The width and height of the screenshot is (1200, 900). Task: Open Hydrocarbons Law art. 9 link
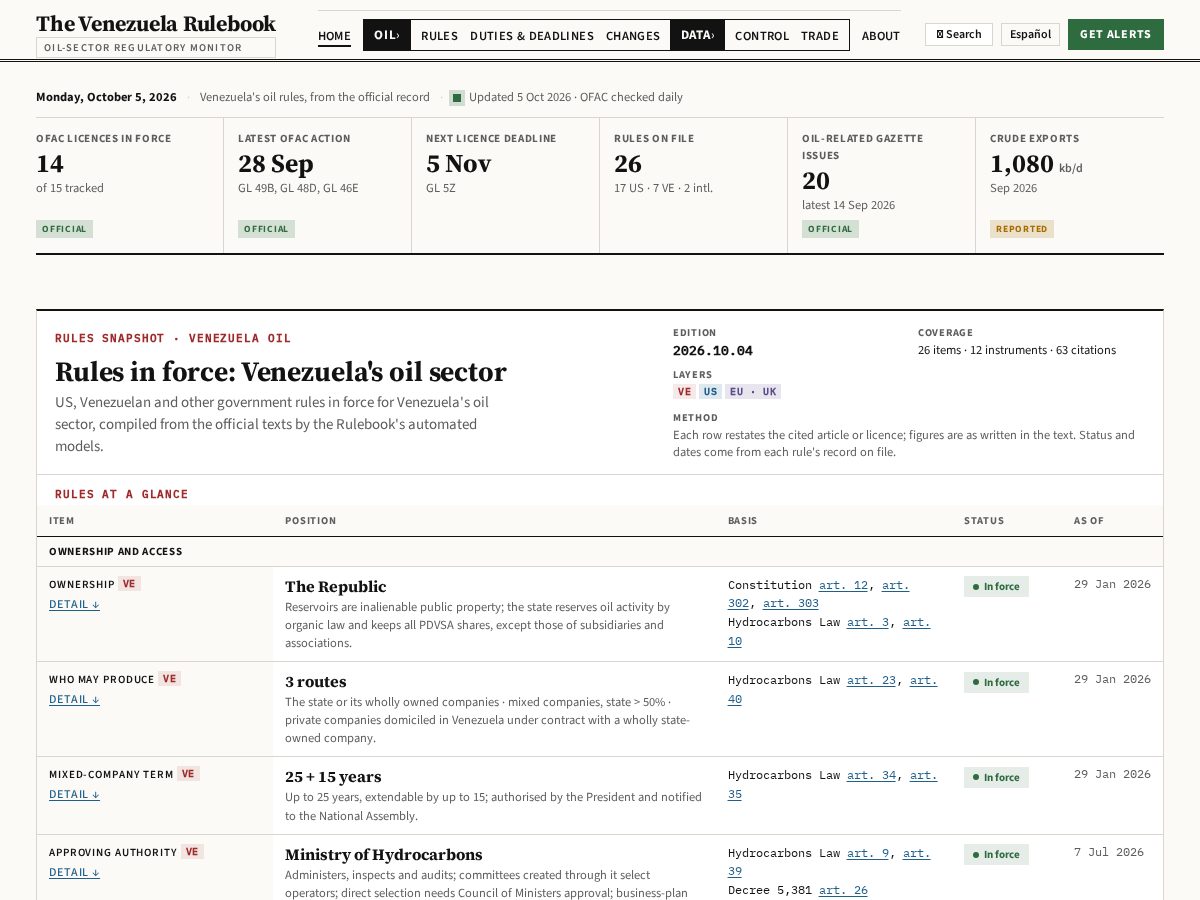868,853
